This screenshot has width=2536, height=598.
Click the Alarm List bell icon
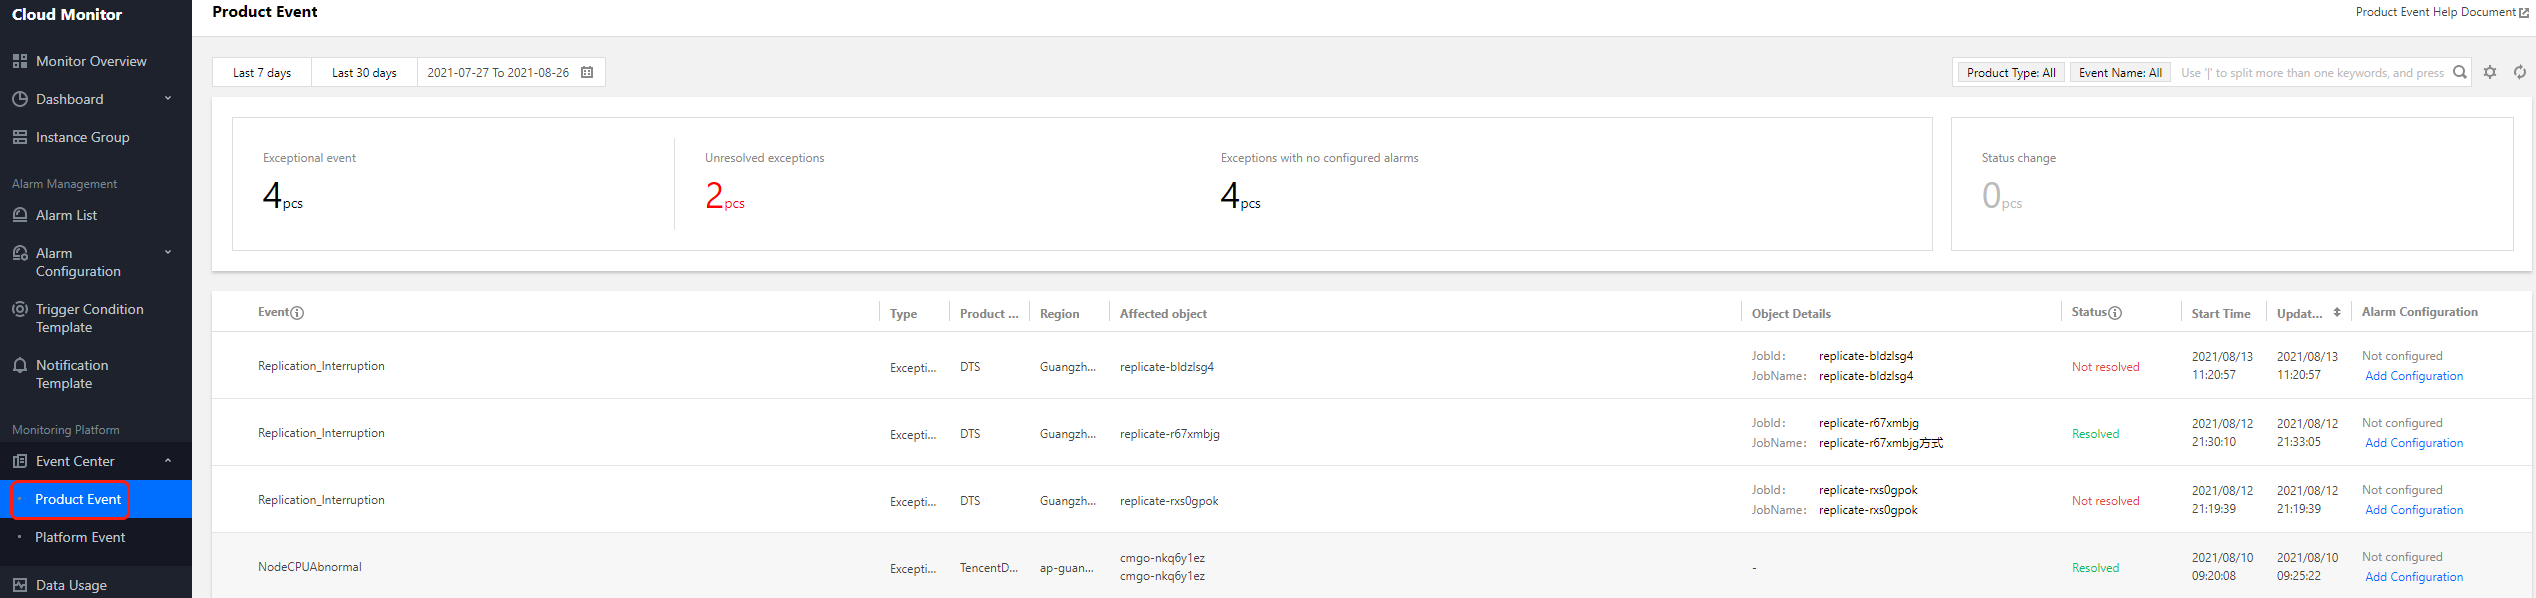click(20, 215)
